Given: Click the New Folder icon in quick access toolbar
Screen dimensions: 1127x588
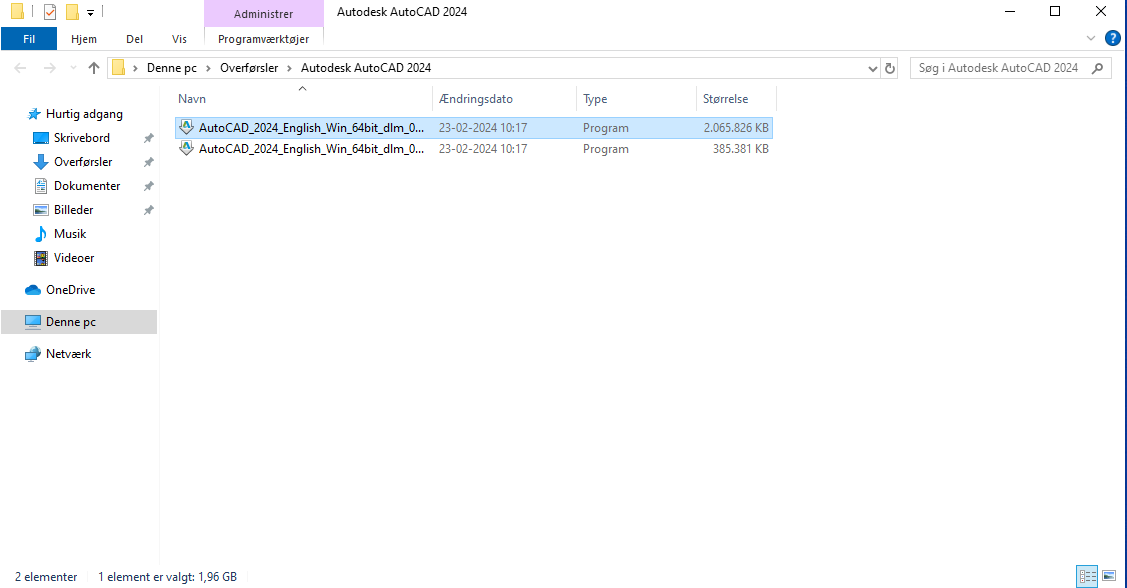Looking at the screenshot, I should (x=72, y=12).
